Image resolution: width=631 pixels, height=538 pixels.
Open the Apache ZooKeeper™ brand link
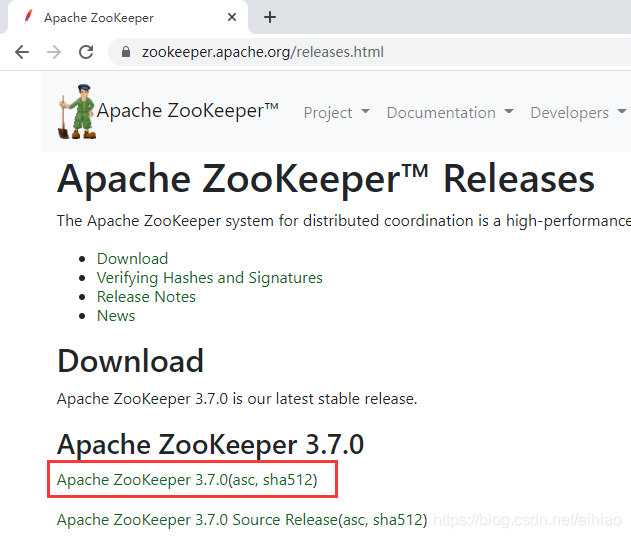188,111
